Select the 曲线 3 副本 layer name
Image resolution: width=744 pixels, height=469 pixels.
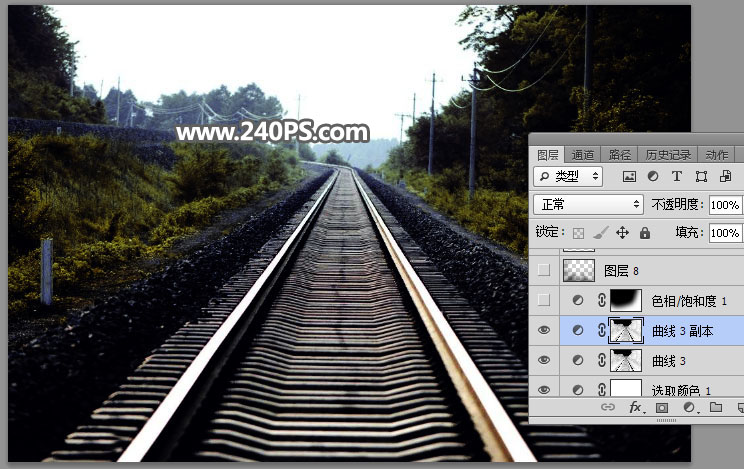tap(682, 331)
